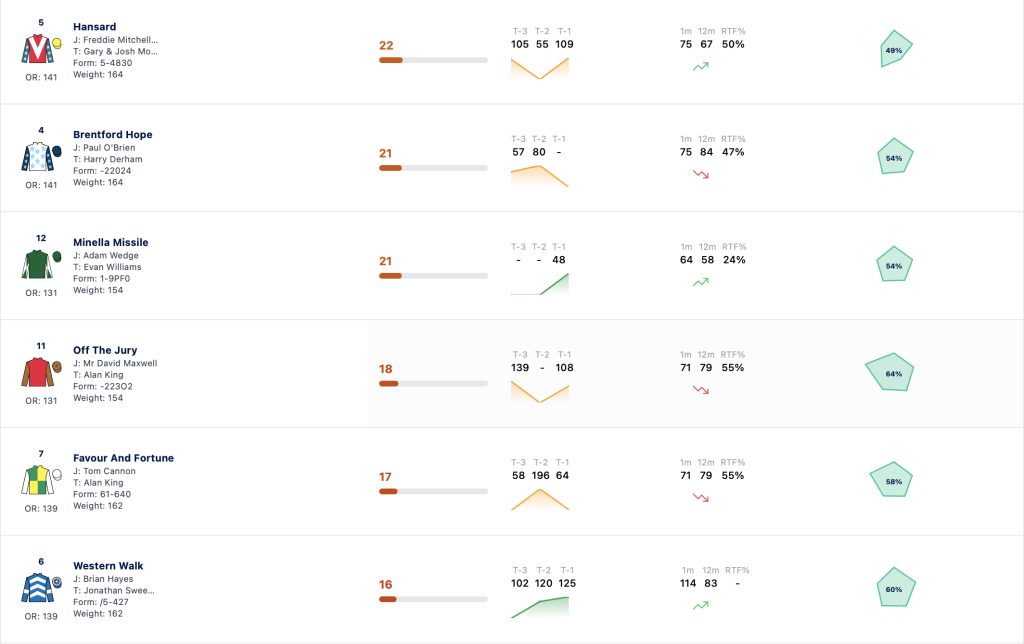Viewport: 1024px width, 644px height.
Task: Click Minella Missile's green jockey silks
Action: tap(41, 265)
